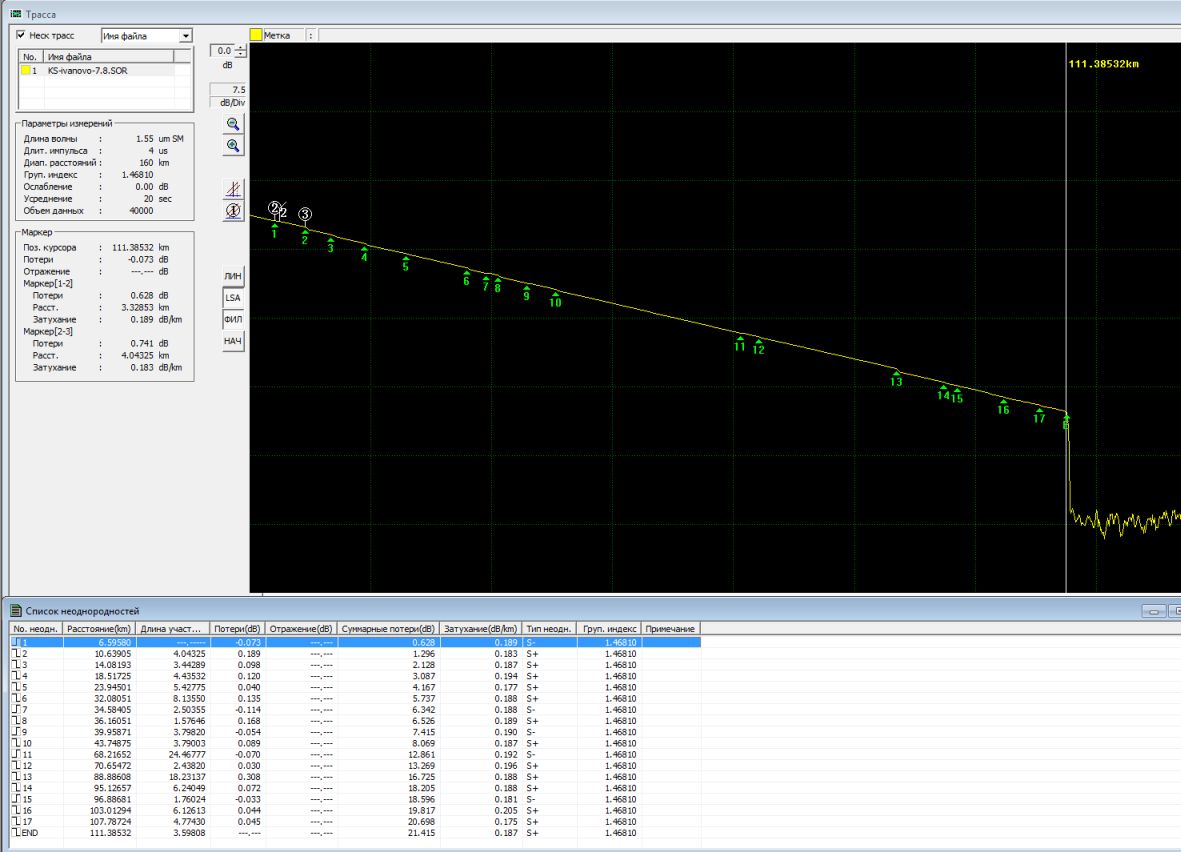The height and width of the screenshot is (852, 1181).
Task: Click the crossed-out circled number marker icon
Action: click(x=233, y=211)
